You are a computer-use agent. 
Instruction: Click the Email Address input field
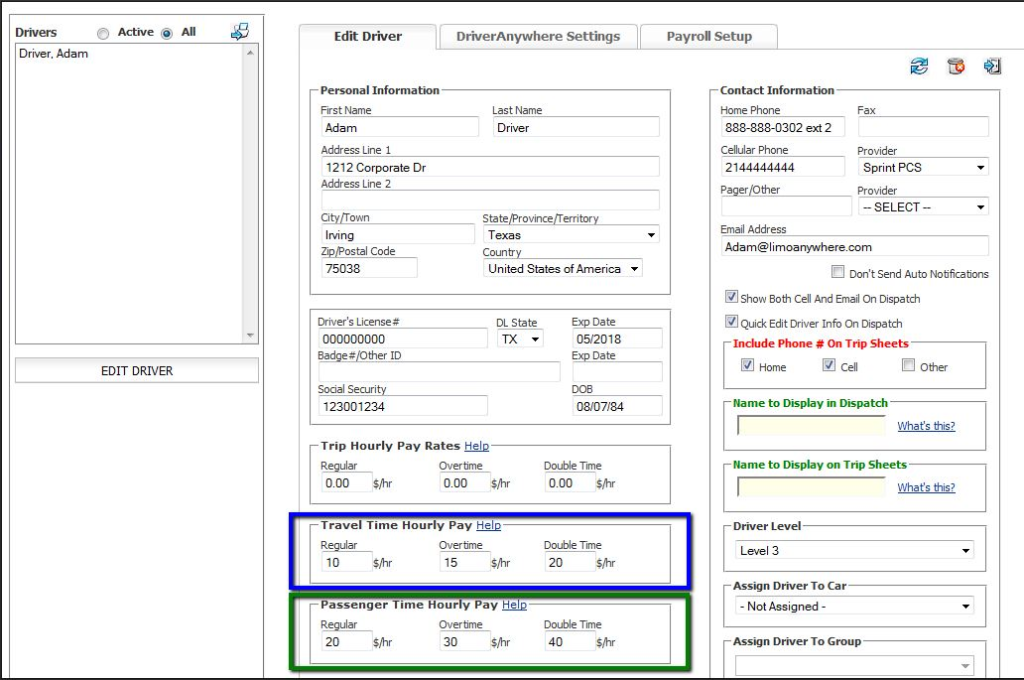point(854,247)
